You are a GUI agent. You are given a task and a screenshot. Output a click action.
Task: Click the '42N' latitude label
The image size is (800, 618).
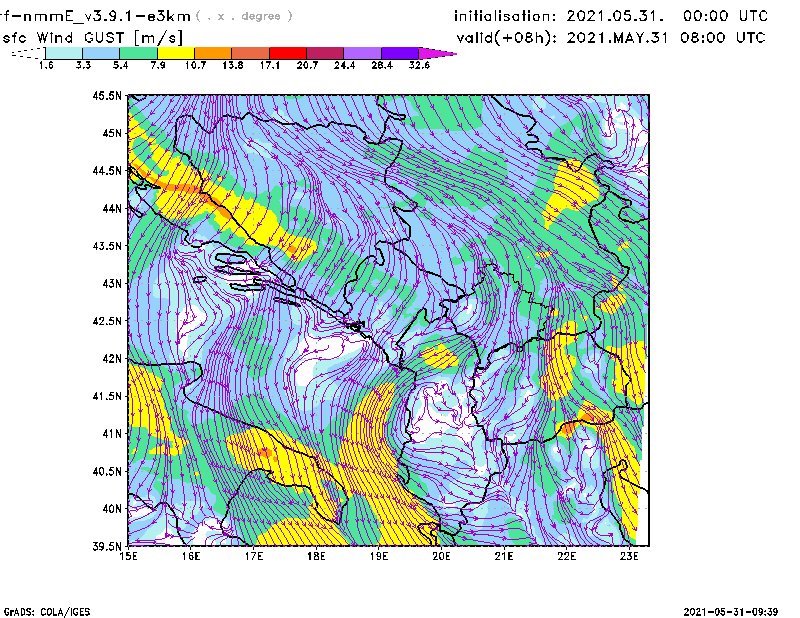tap(112, 358)
